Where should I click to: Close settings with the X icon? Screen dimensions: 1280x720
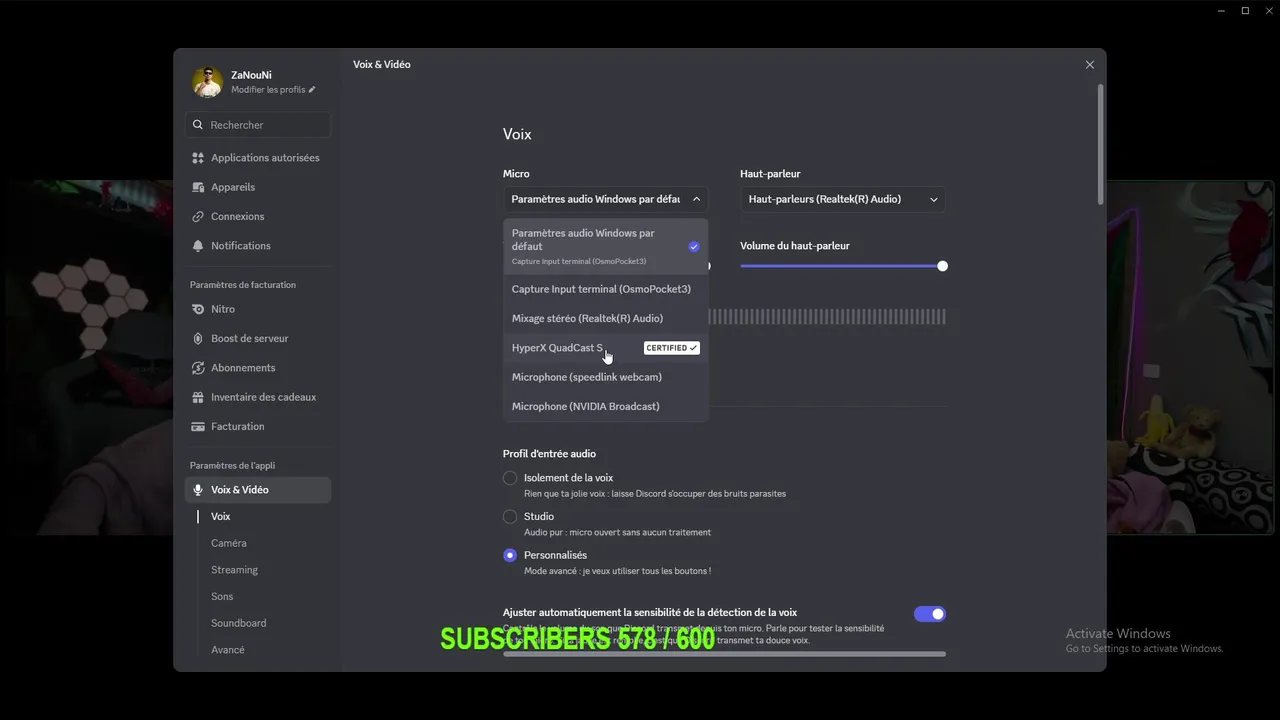pos(1090,64)
